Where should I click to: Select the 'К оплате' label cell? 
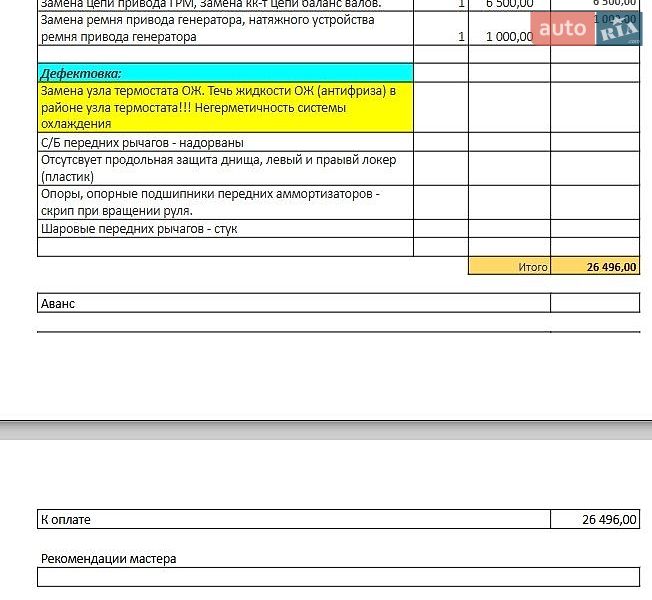[x=294, y=519]
